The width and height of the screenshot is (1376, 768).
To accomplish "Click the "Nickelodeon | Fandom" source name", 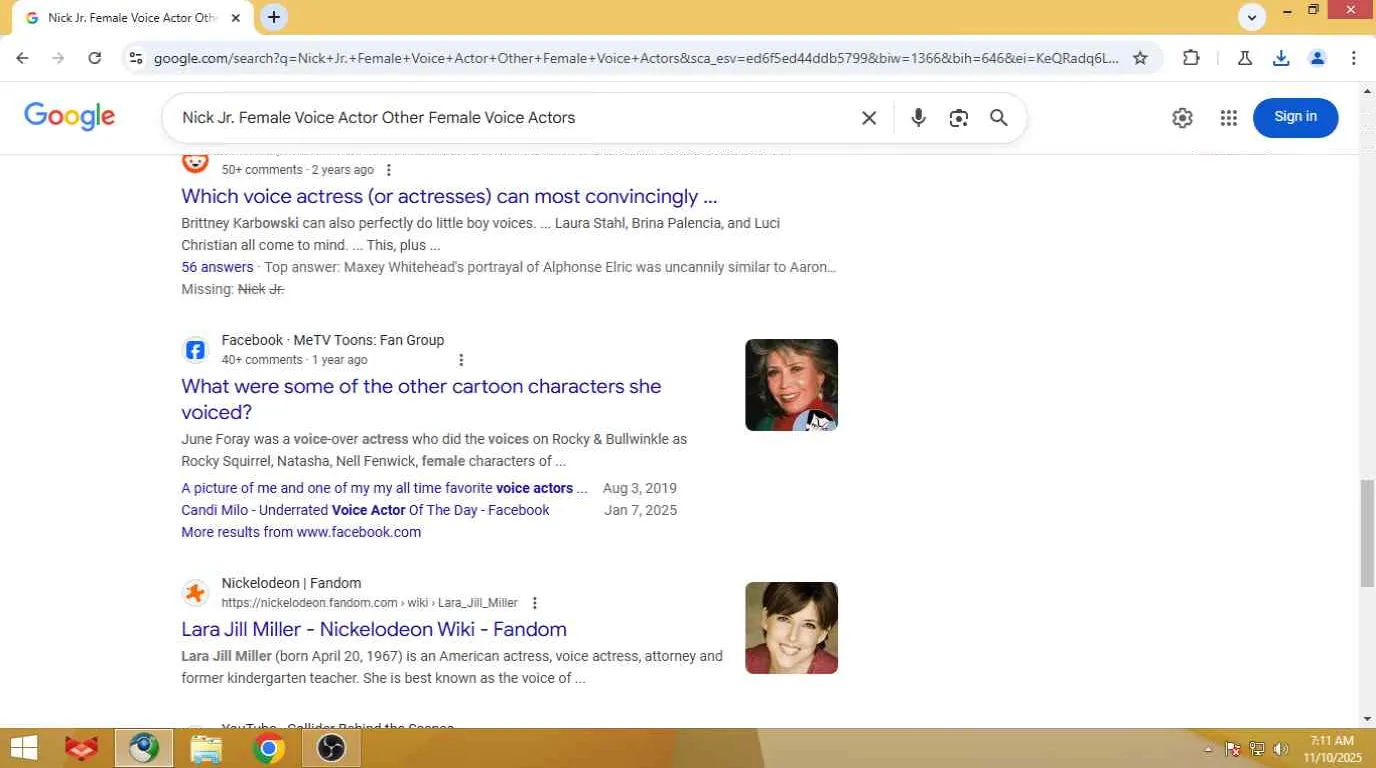I will (x=291, y=583).
